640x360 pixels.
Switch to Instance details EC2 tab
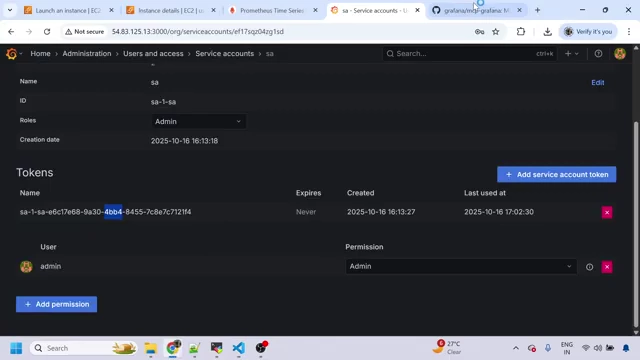[171, 11]
